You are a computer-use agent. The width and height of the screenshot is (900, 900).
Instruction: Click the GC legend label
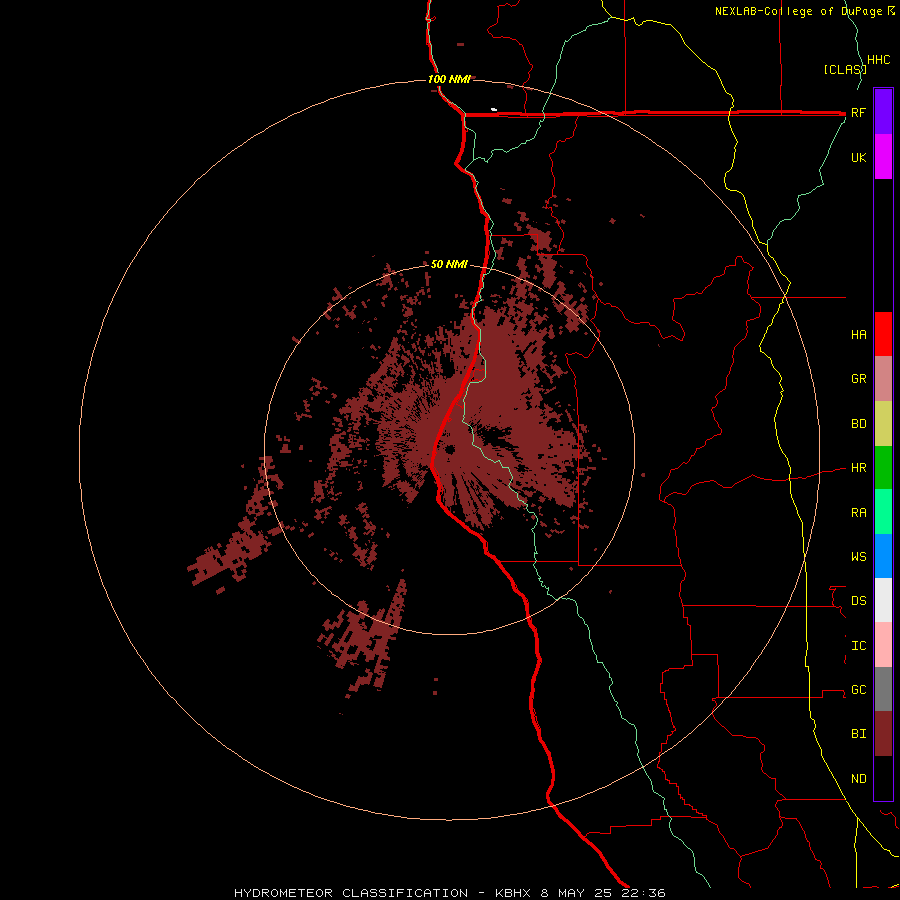(859, 689)
